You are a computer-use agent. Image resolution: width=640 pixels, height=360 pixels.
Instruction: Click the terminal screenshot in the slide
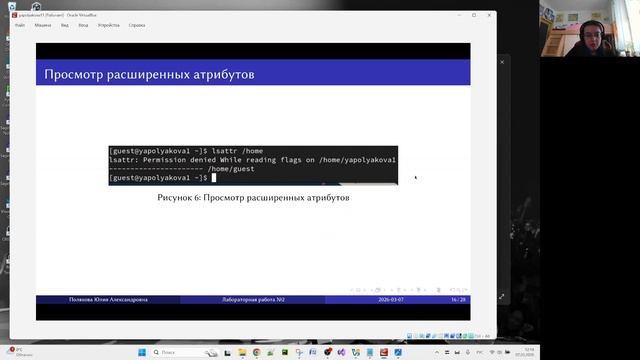pos(253,165)
